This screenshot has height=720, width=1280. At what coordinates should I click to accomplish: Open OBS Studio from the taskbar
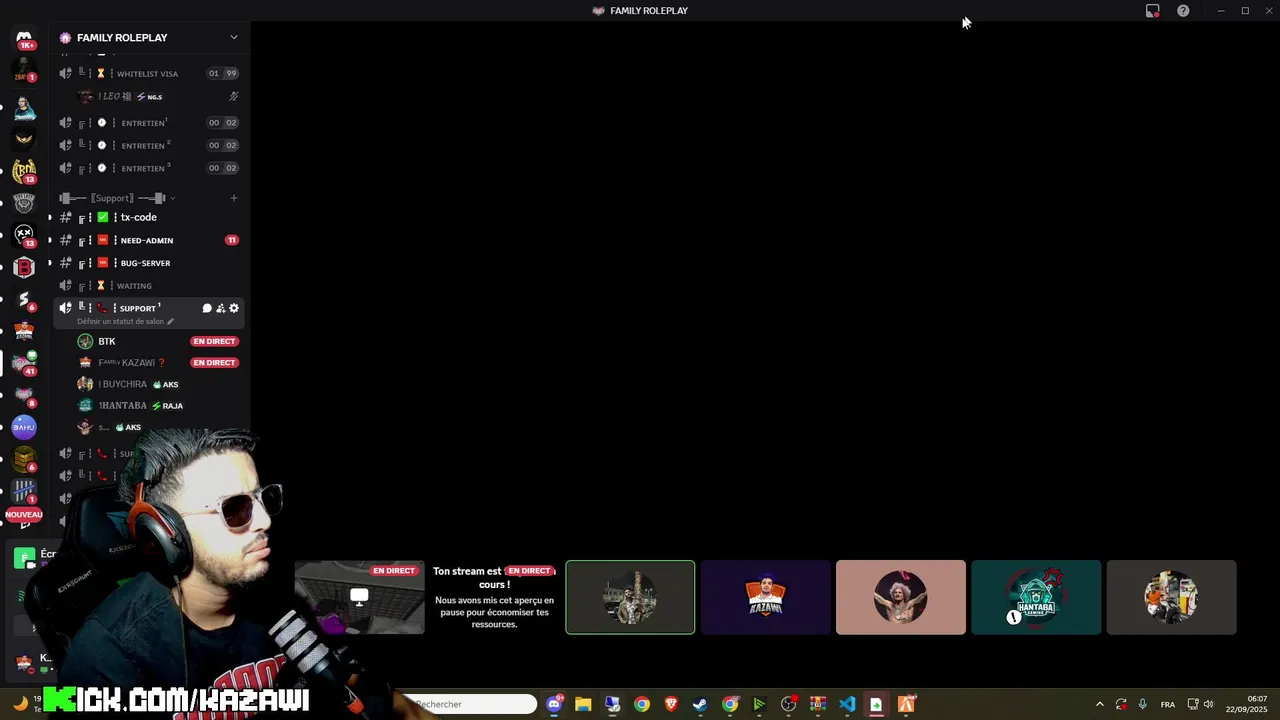788,704
